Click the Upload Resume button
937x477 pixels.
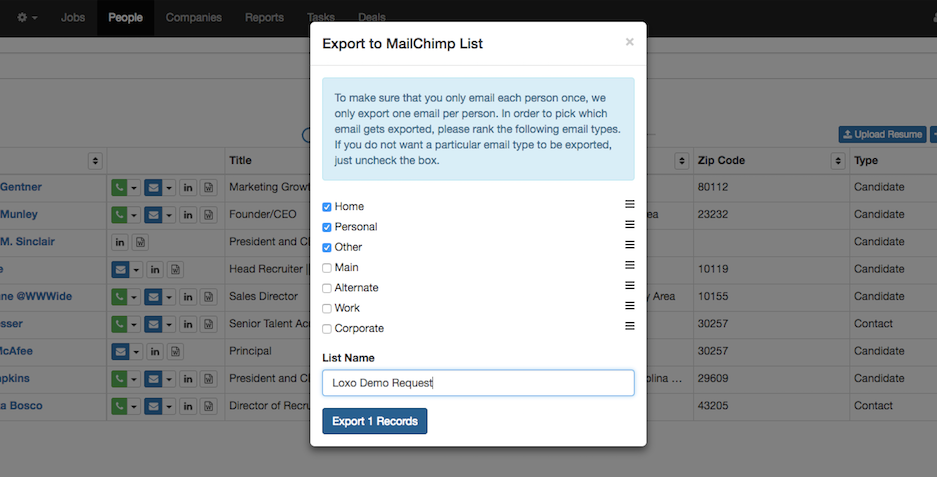click(882, 134)
